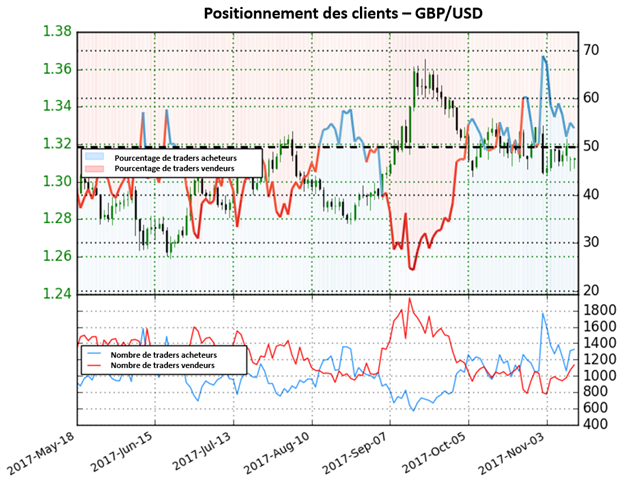Click the pink swatch for sellers percentage
Screen dimensions: 624x480
point(94,168)
